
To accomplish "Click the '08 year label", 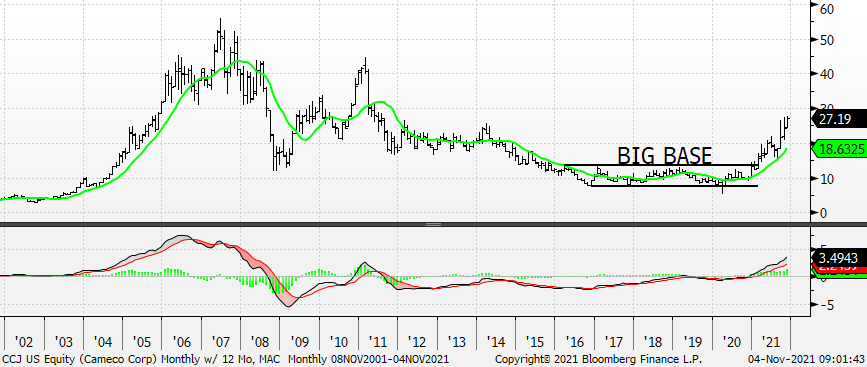I will coord(260,341).
